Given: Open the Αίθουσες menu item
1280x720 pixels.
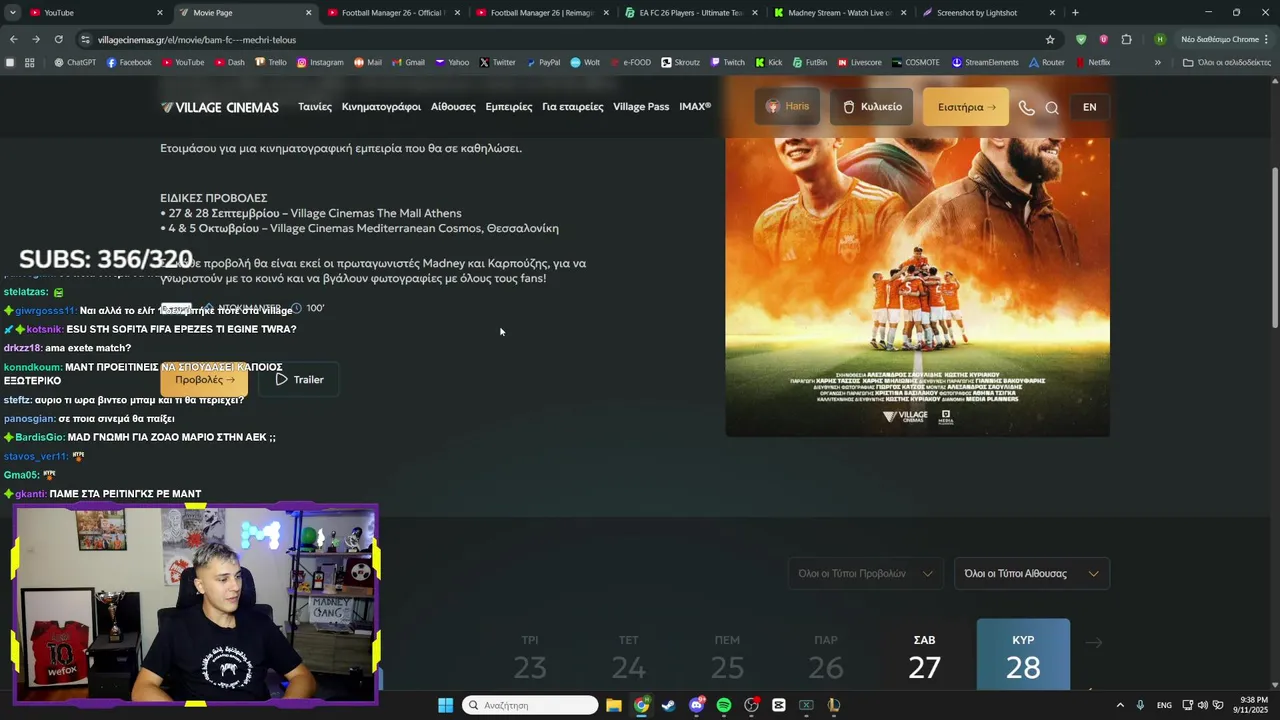Looking at the screenshot, I should coord(453,107).
